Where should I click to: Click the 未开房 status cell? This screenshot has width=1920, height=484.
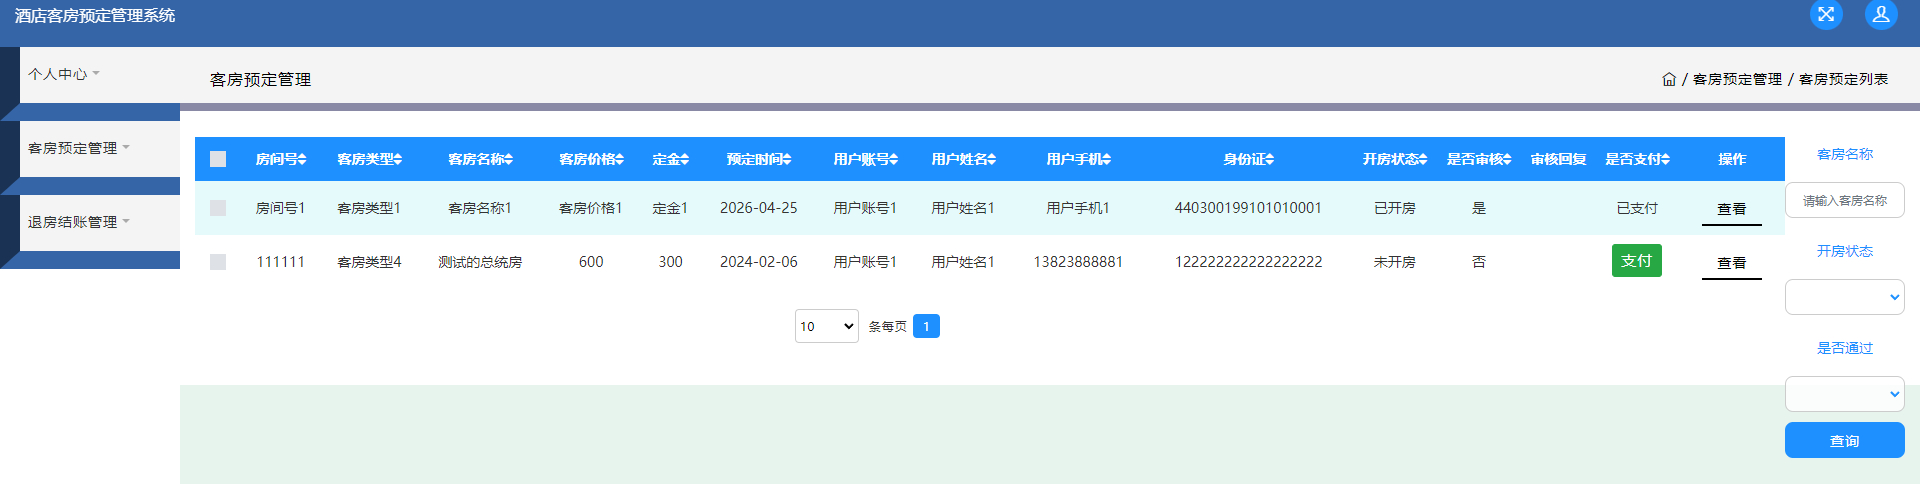[1394, 262]
